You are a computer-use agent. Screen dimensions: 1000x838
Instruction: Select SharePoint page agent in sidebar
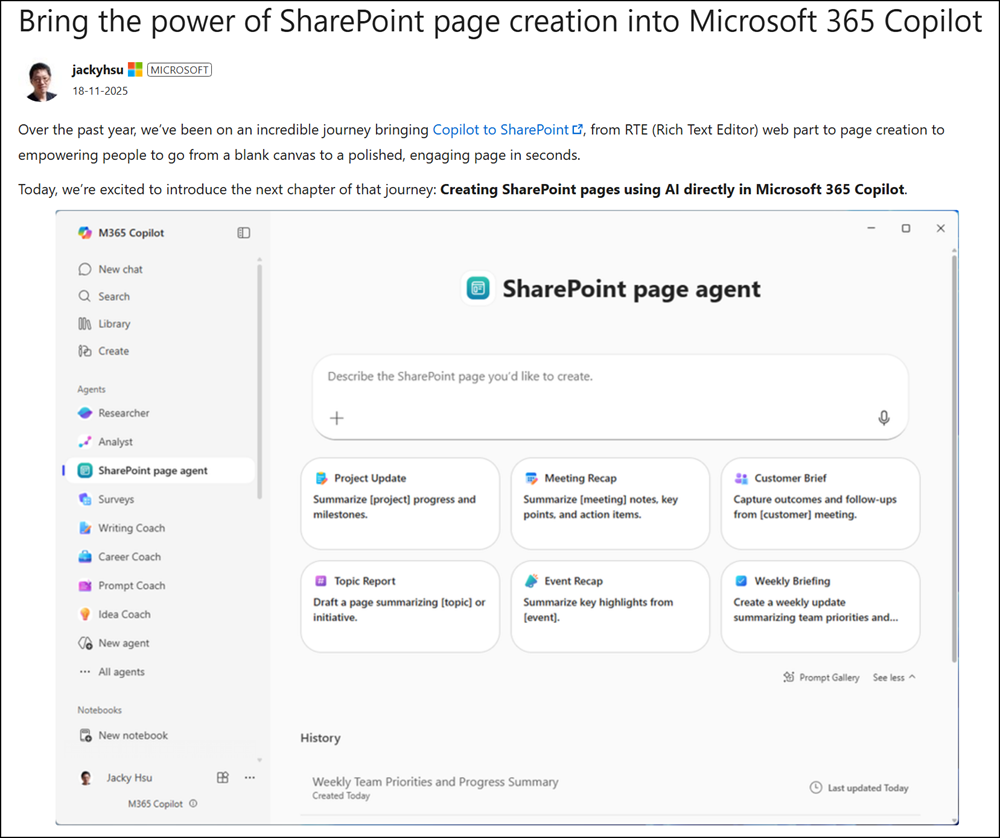click(159, 471)
